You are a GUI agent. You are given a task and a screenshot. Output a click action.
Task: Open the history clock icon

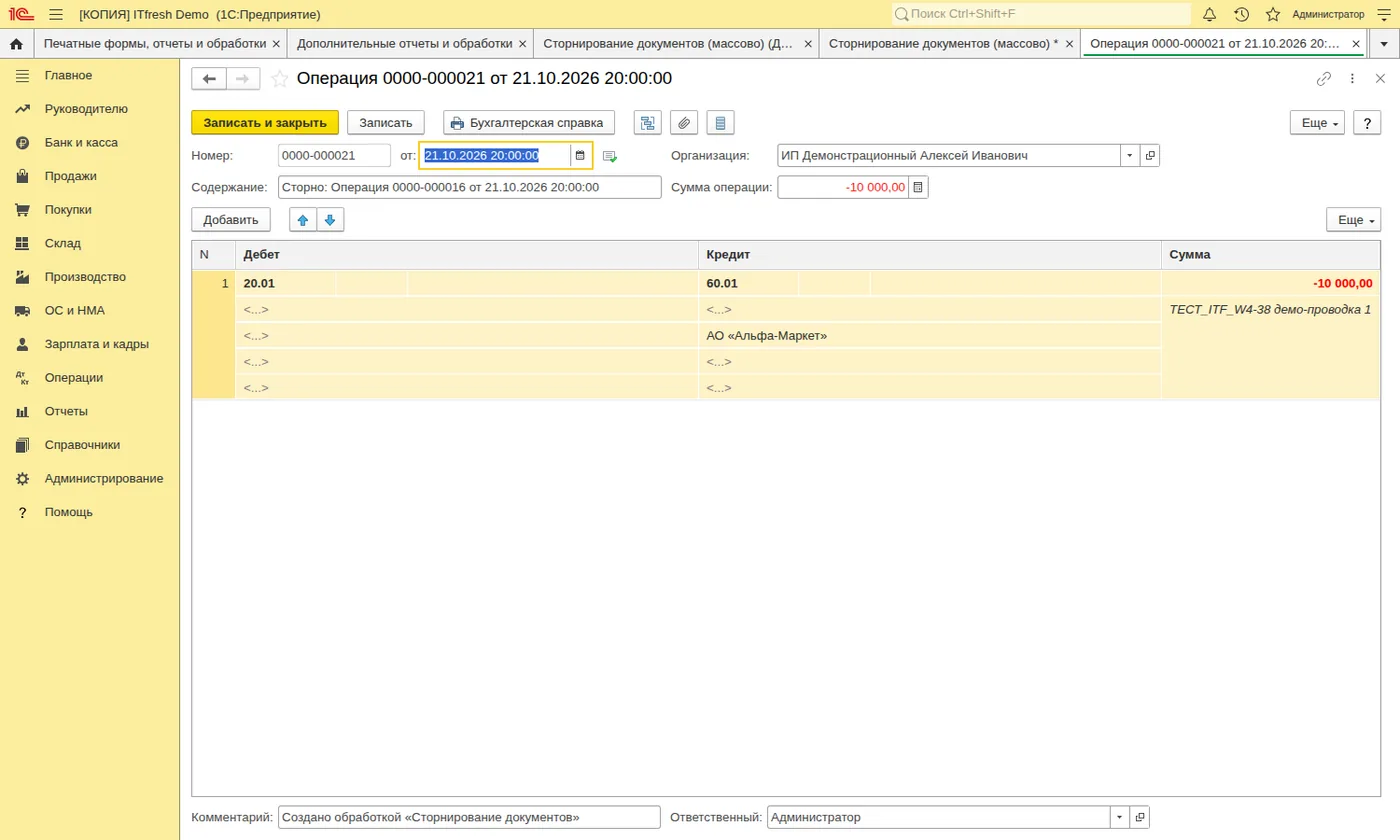click(x=1241, y=14)
